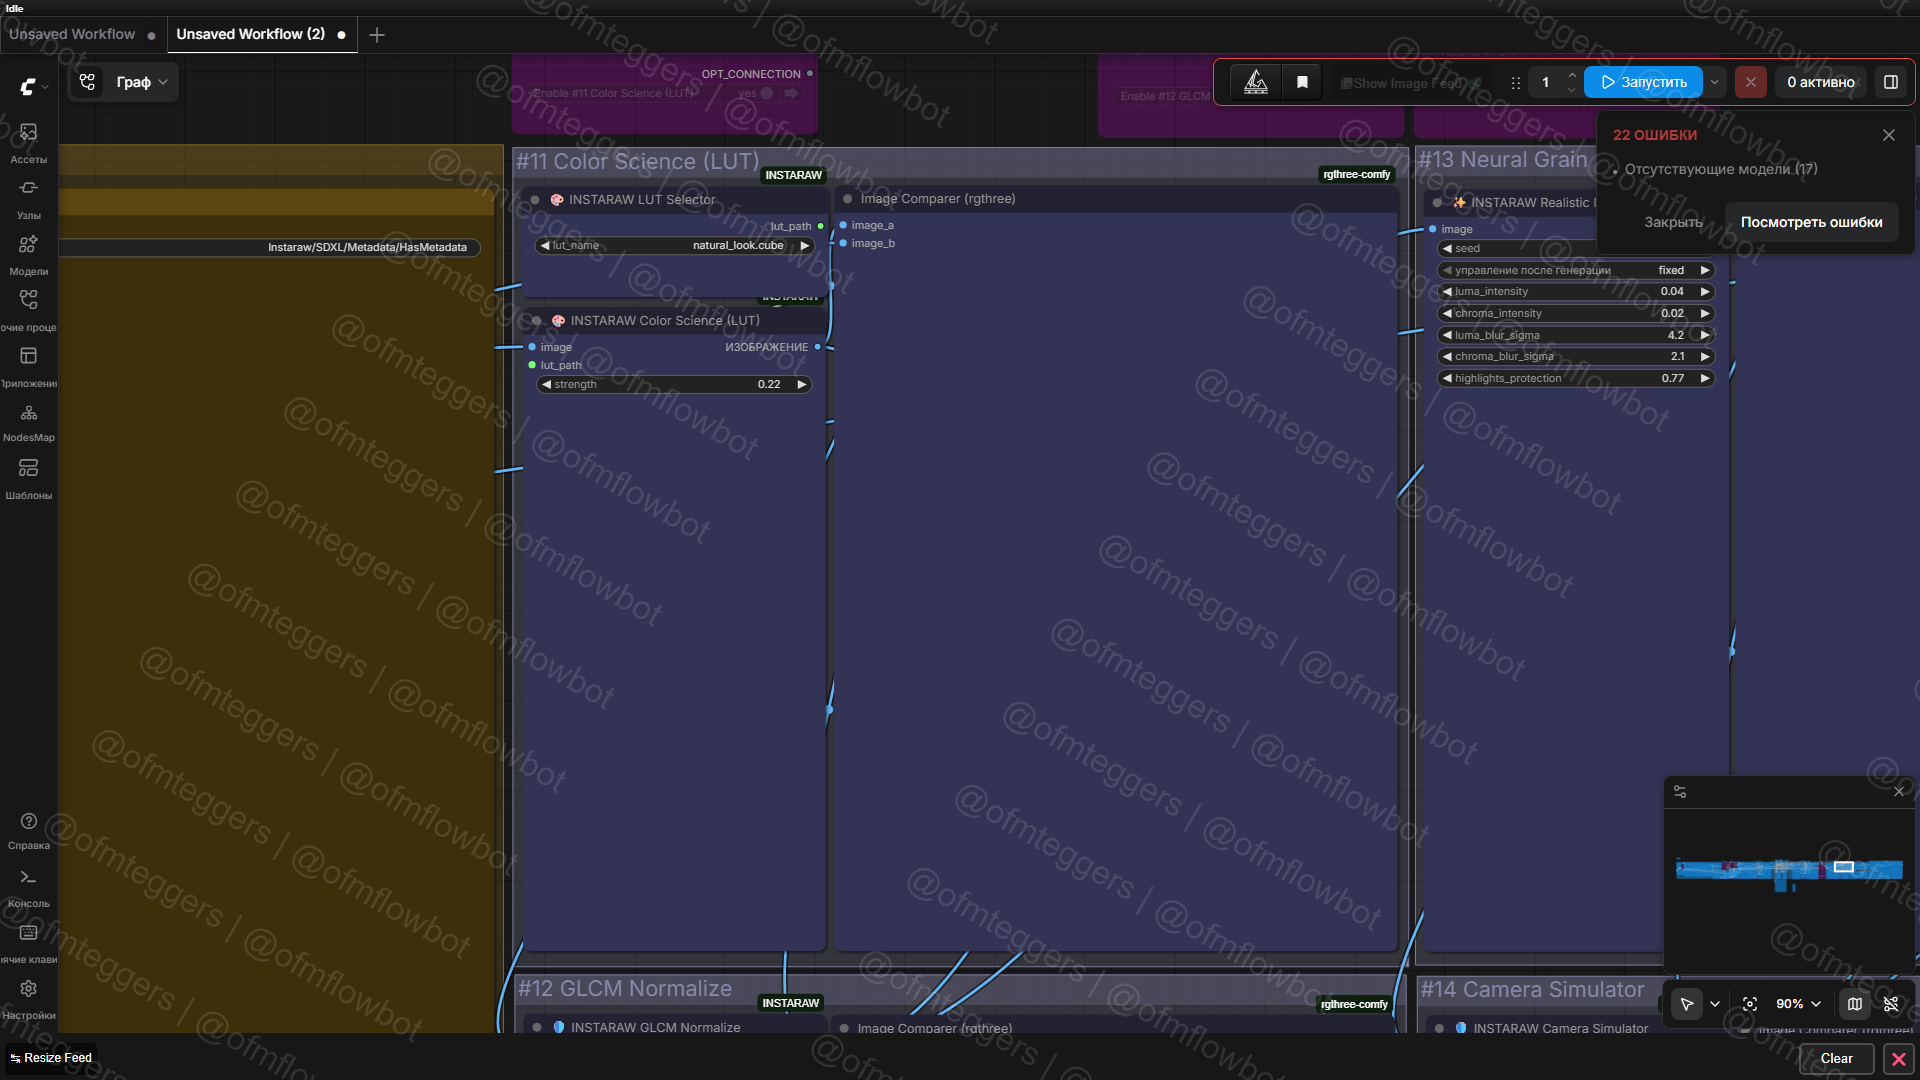Image resolution: width=1920 pixels, height=1080 pixels.
Task: Open the NodesMap sidebar panel
Action: [x=28, y=420]
